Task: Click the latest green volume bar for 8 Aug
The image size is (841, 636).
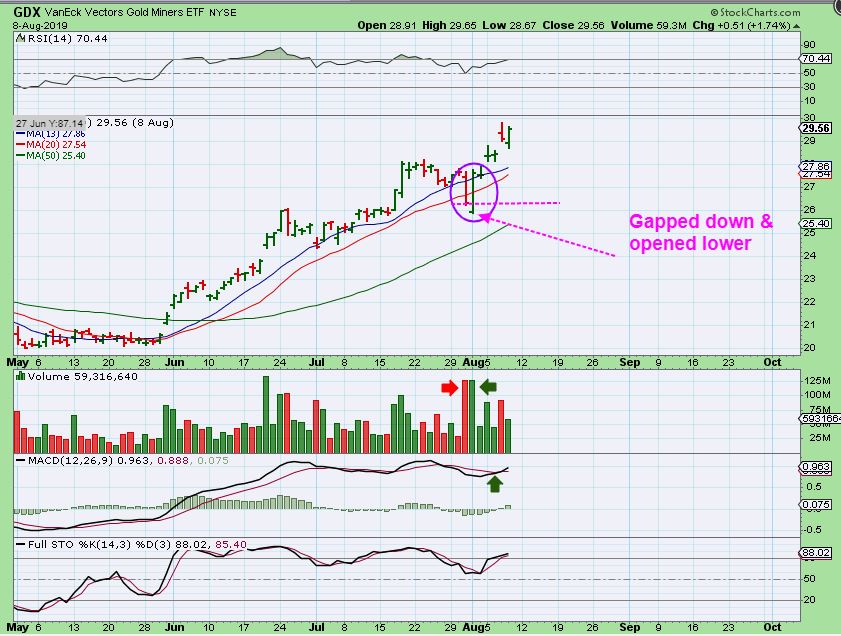Action: coord(508,436)
